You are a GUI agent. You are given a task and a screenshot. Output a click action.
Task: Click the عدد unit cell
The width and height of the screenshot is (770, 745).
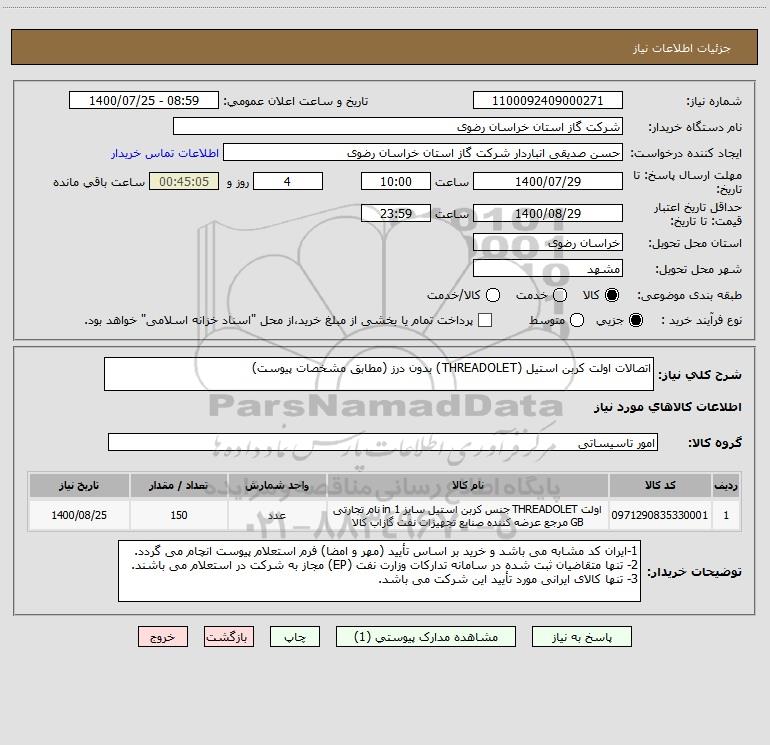pos(277,515)
